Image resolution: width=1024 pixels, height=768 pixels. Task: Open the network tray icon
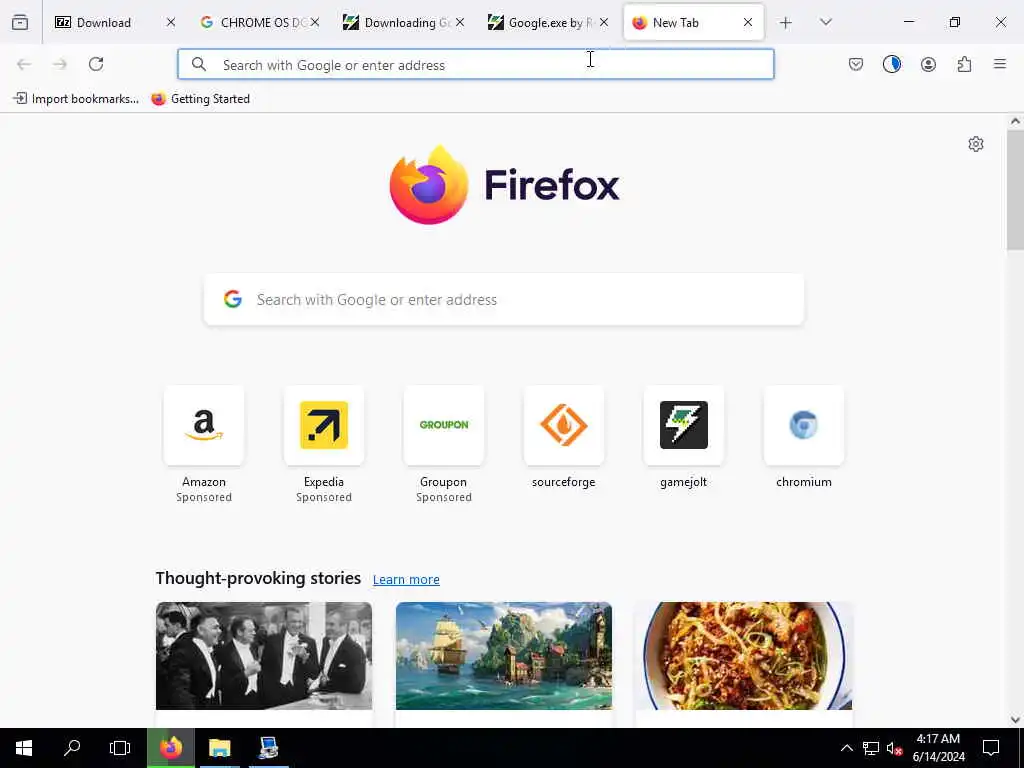(x=871, y=748)
